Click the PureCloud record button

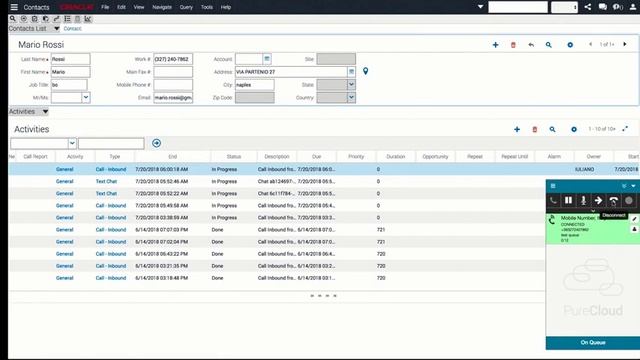[x=629, y=200]
